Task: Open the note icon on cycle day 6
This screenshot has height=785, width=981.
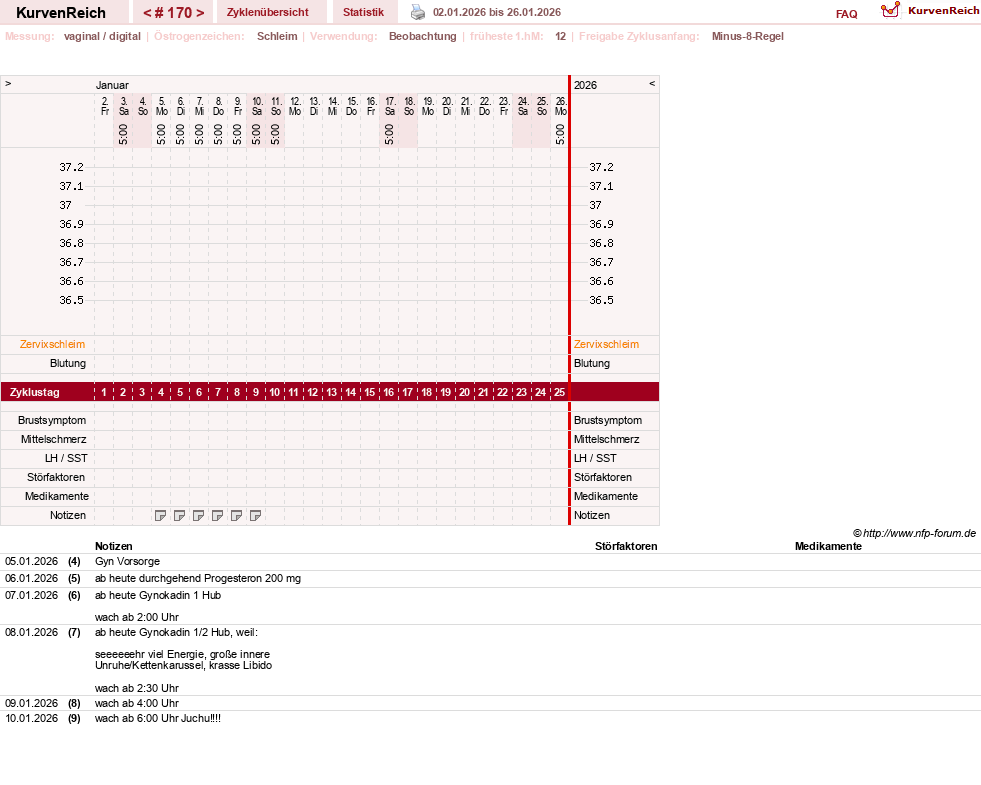Action: (198, 515)
